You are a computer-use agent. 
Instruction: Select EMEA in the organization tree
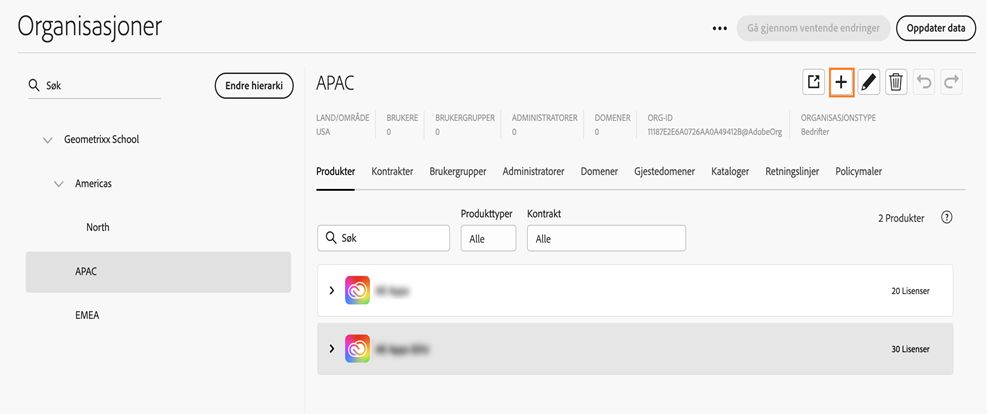point(87,315)
